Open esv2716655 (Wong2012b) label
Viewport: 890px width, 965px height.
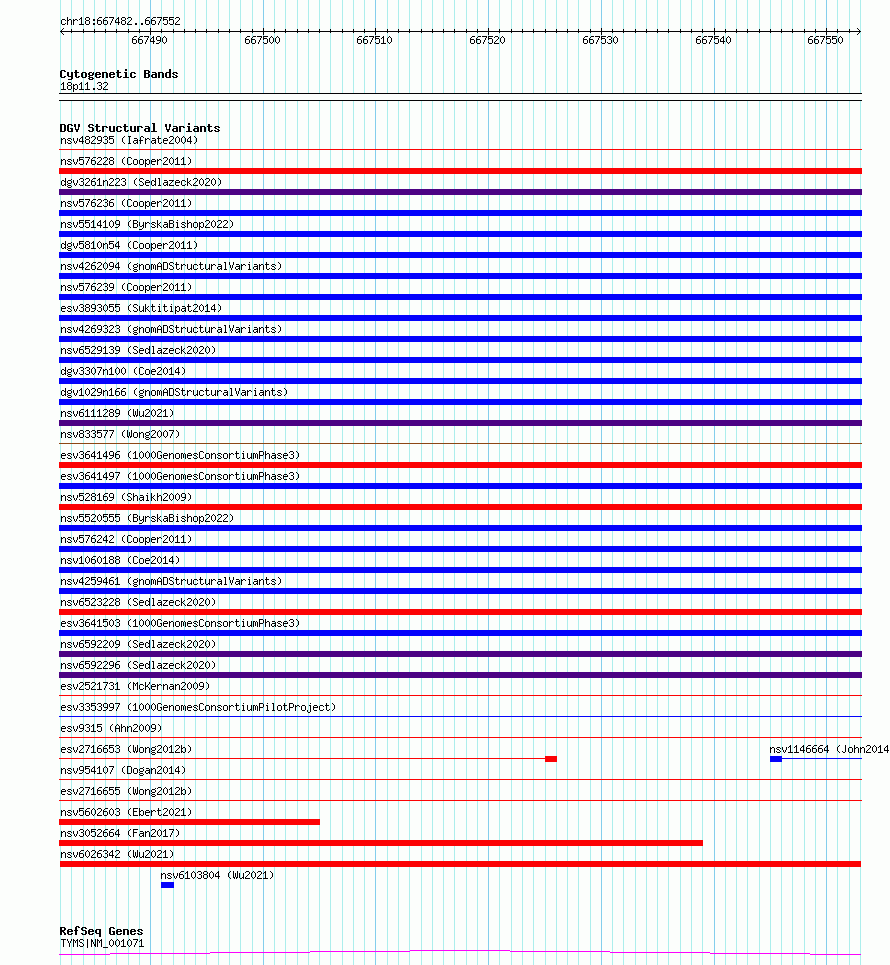point(126,791)
